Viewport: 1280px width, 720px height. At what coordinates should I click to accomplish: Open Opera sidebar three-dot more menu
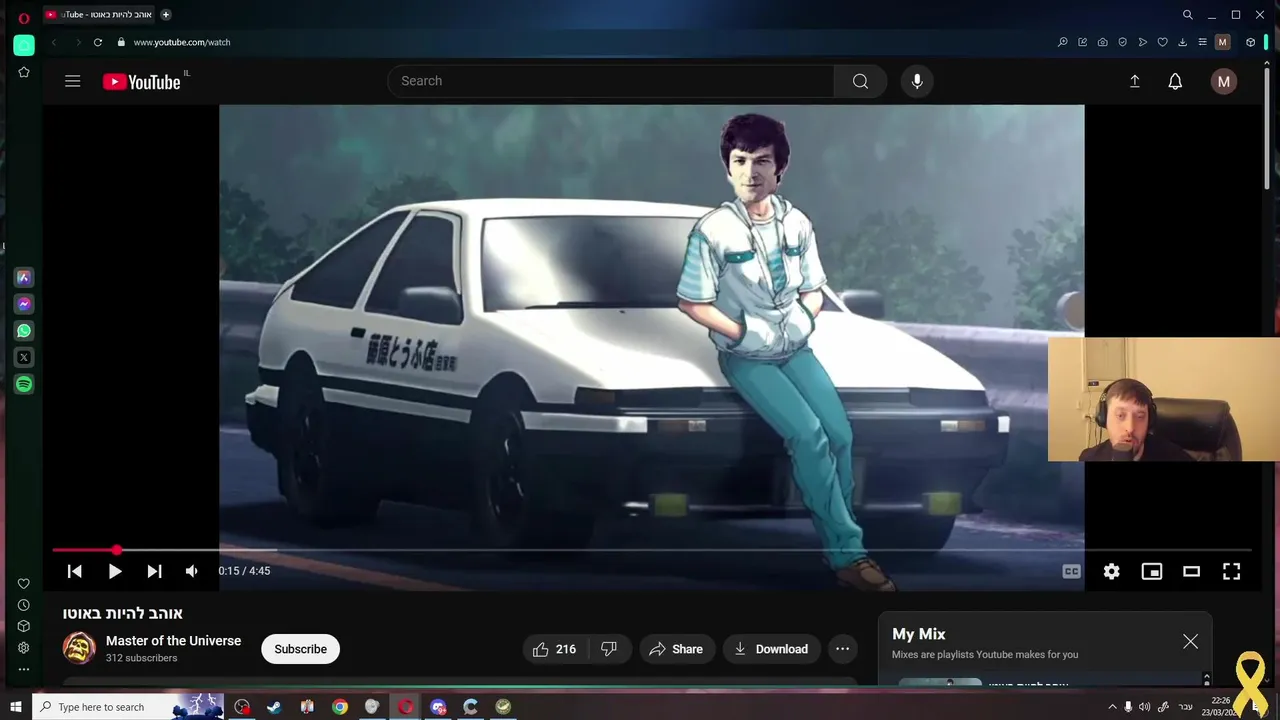24,669
